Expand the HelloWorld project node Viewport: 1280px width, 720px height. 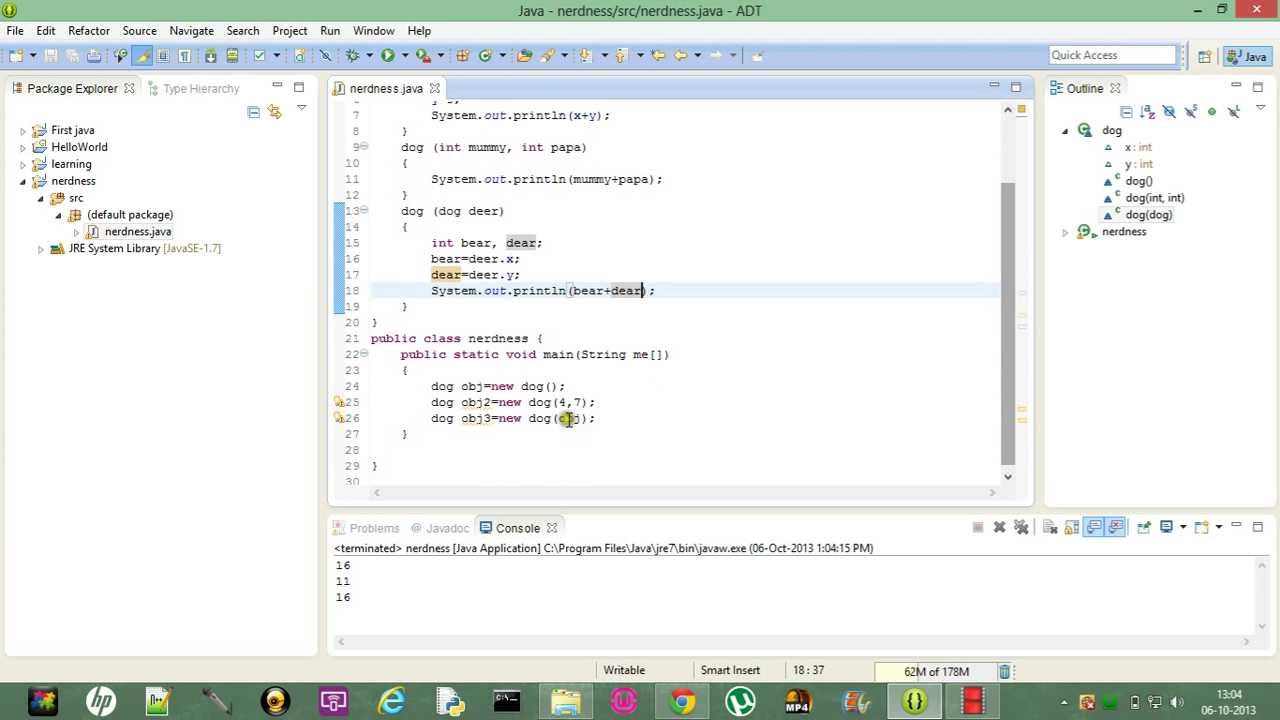point(23,148)
